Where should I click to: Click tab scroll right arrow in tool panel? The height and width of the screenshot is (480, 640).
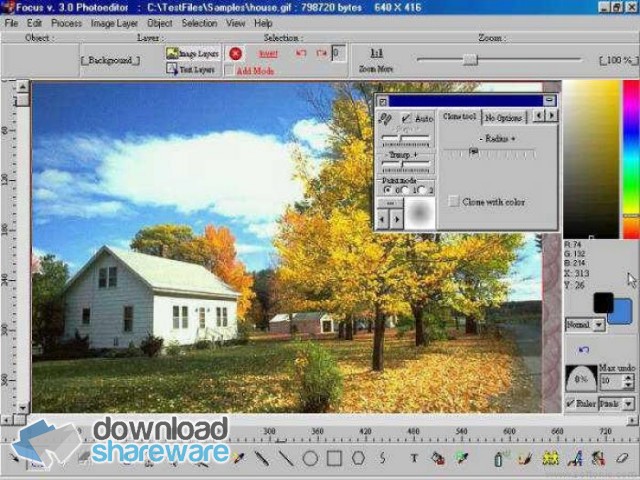[x=551, y=116]
